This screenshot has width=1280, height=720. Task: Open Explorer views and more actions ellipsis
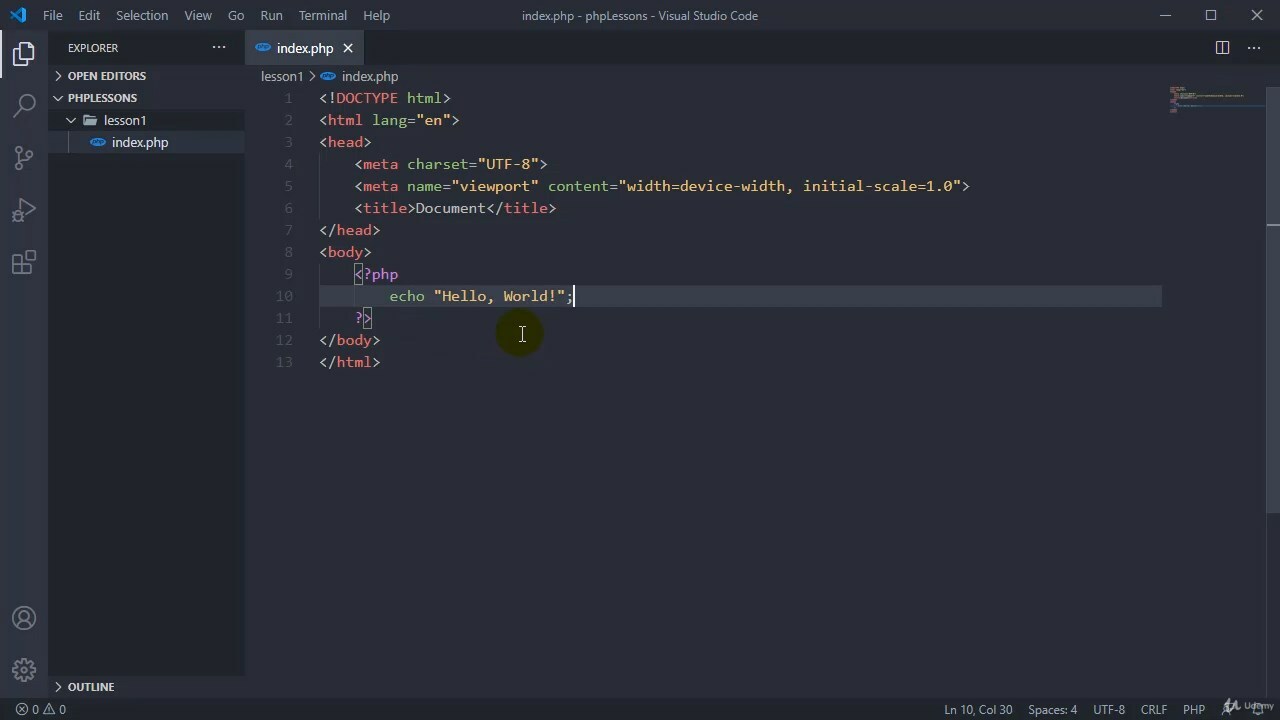coord(219,48)
